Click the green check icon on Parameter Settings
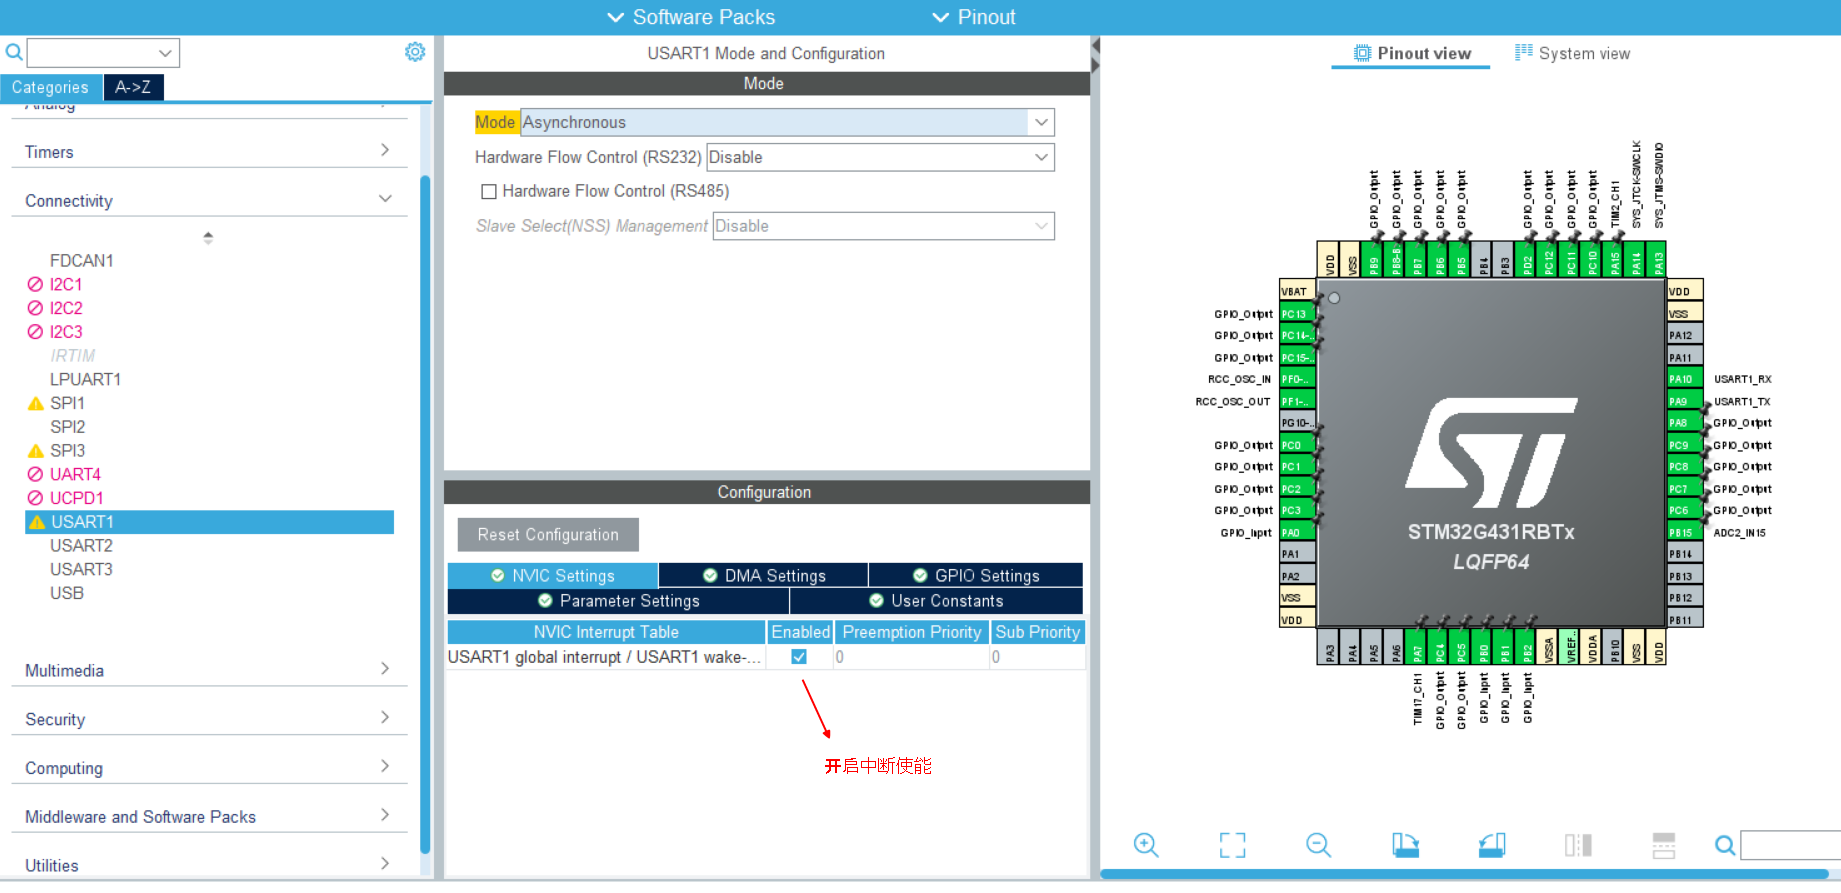 (545, 601)
